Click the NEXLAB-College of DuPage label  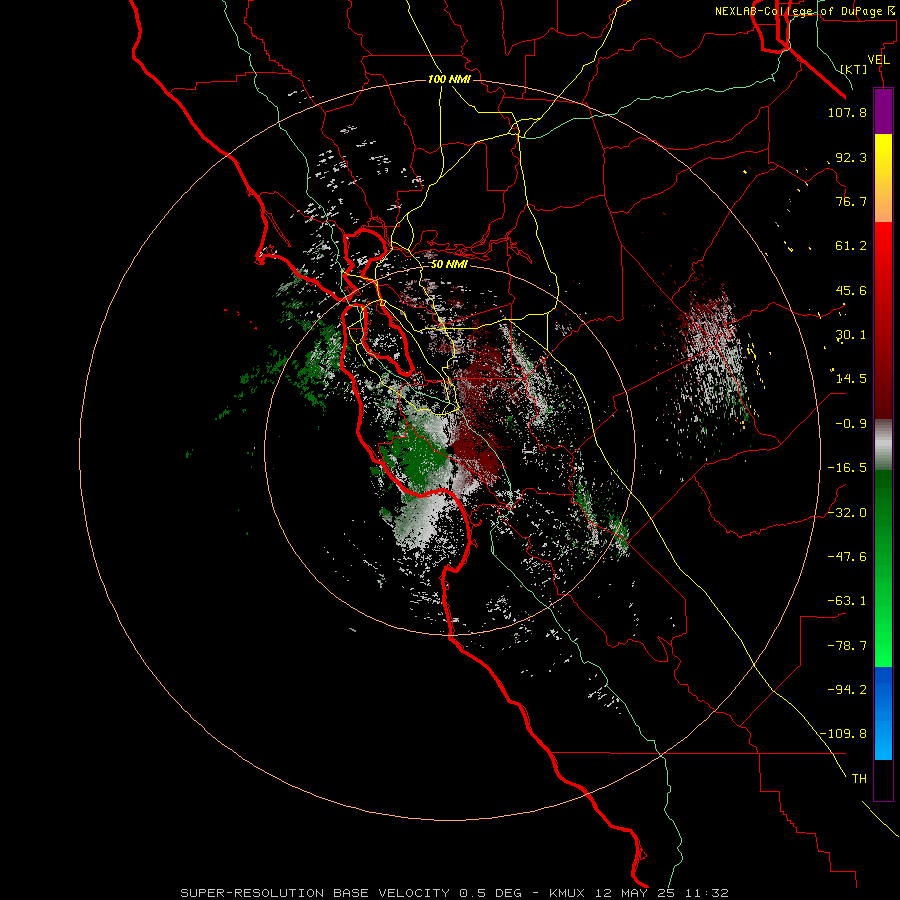[x=806, y=11]
